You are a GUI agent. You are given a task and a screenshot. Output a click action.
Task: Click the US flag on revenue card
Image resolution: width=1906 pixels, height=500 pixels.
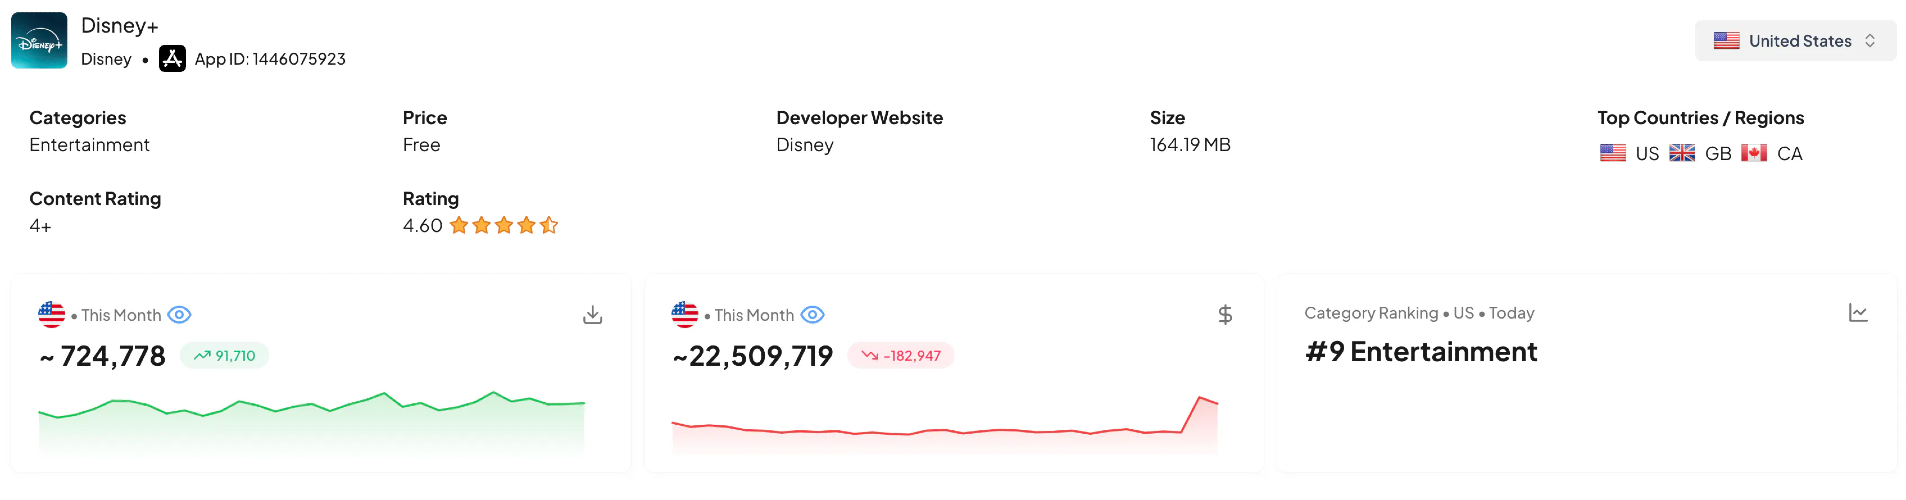click(685, 314)
